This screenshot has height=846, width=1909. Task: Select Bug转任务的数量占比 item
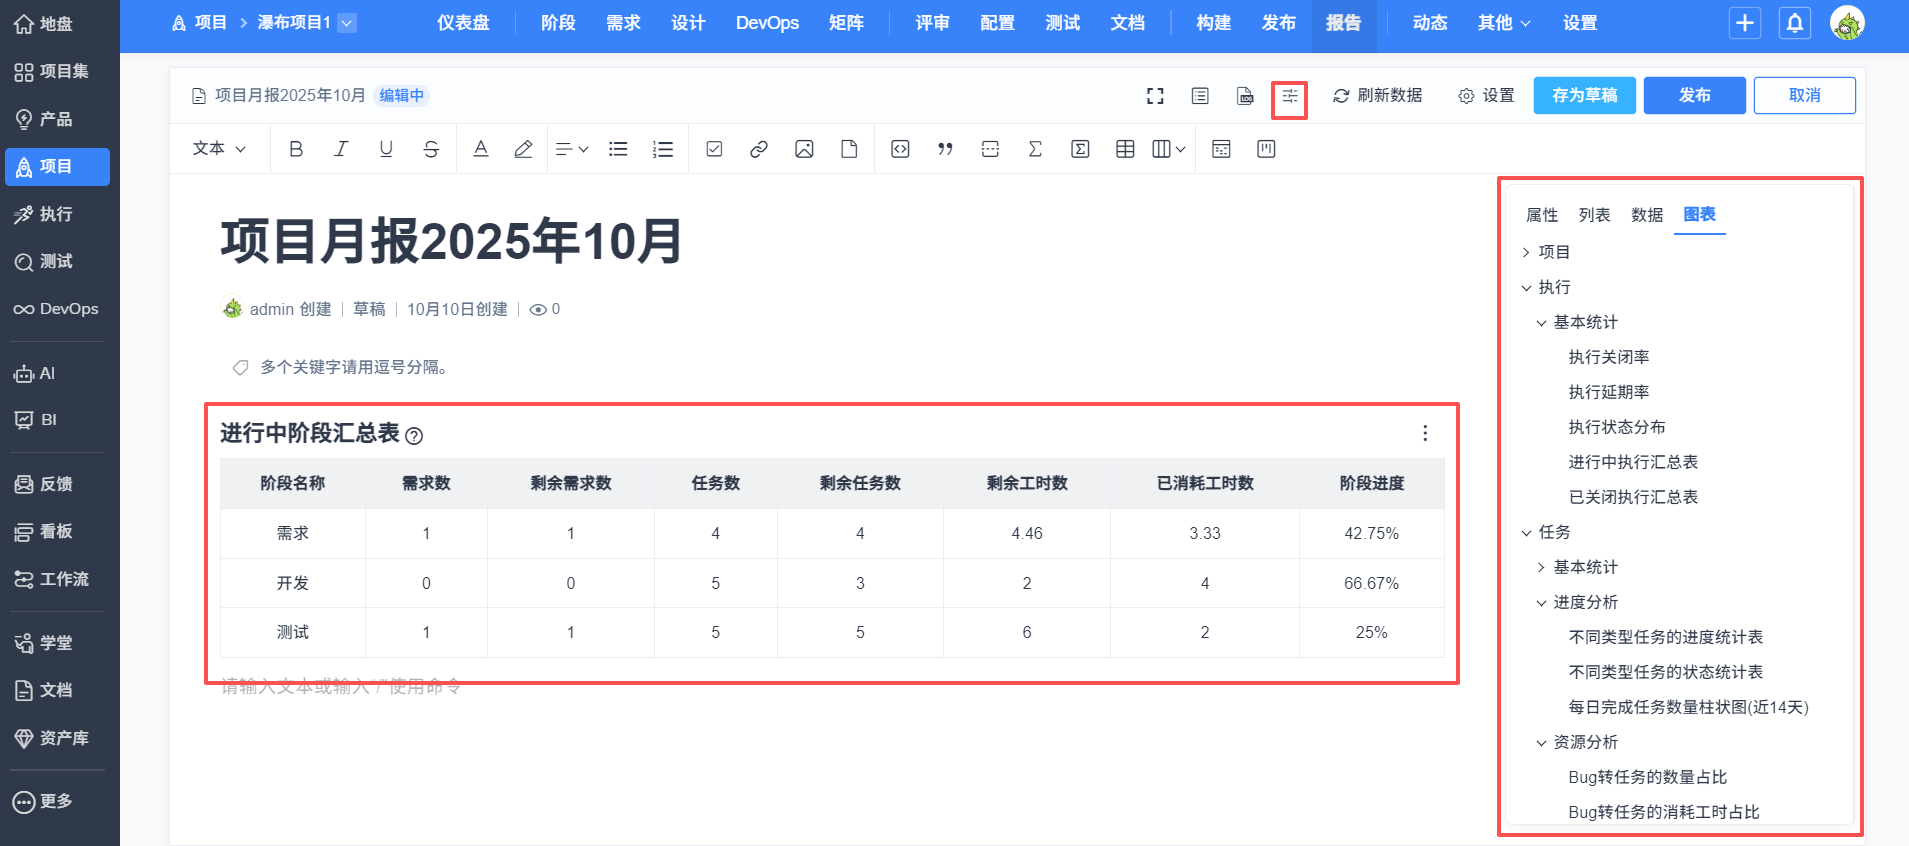[1647, 777]
